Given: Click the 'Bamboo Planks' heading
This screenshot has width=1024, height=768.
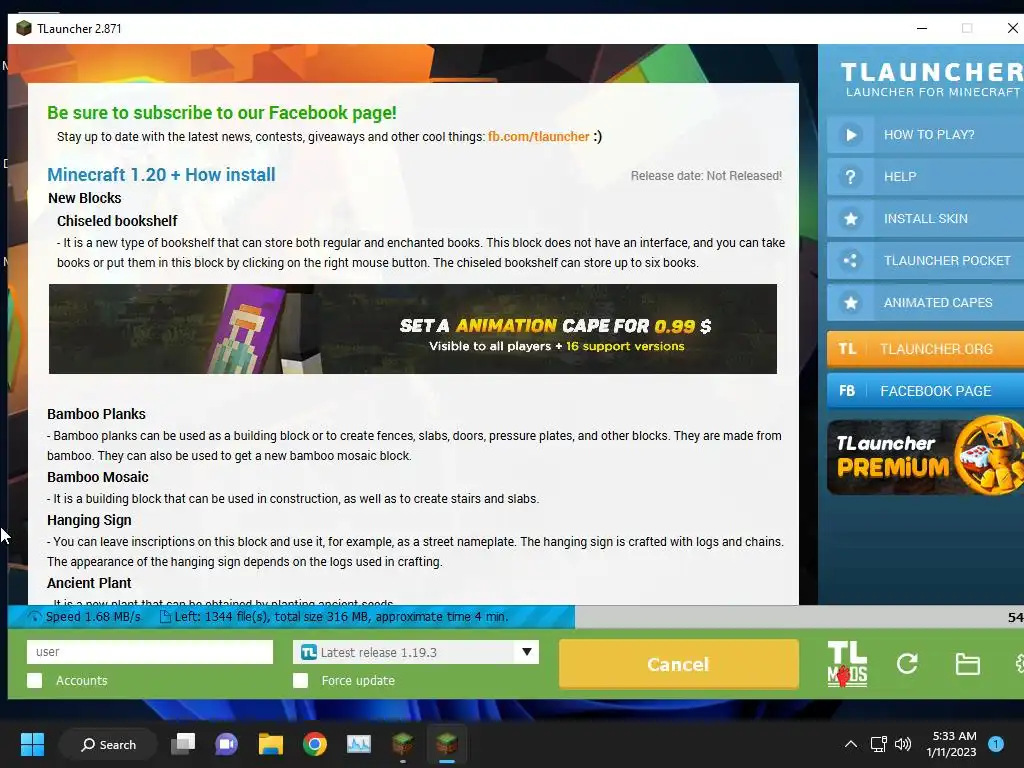Looking at the screenshot, I should 96,414.
